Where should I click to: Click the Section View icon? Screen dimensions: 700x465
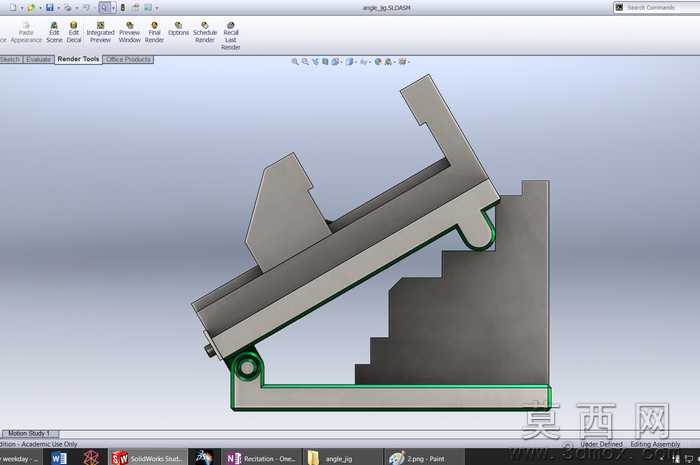coord(325,62)
